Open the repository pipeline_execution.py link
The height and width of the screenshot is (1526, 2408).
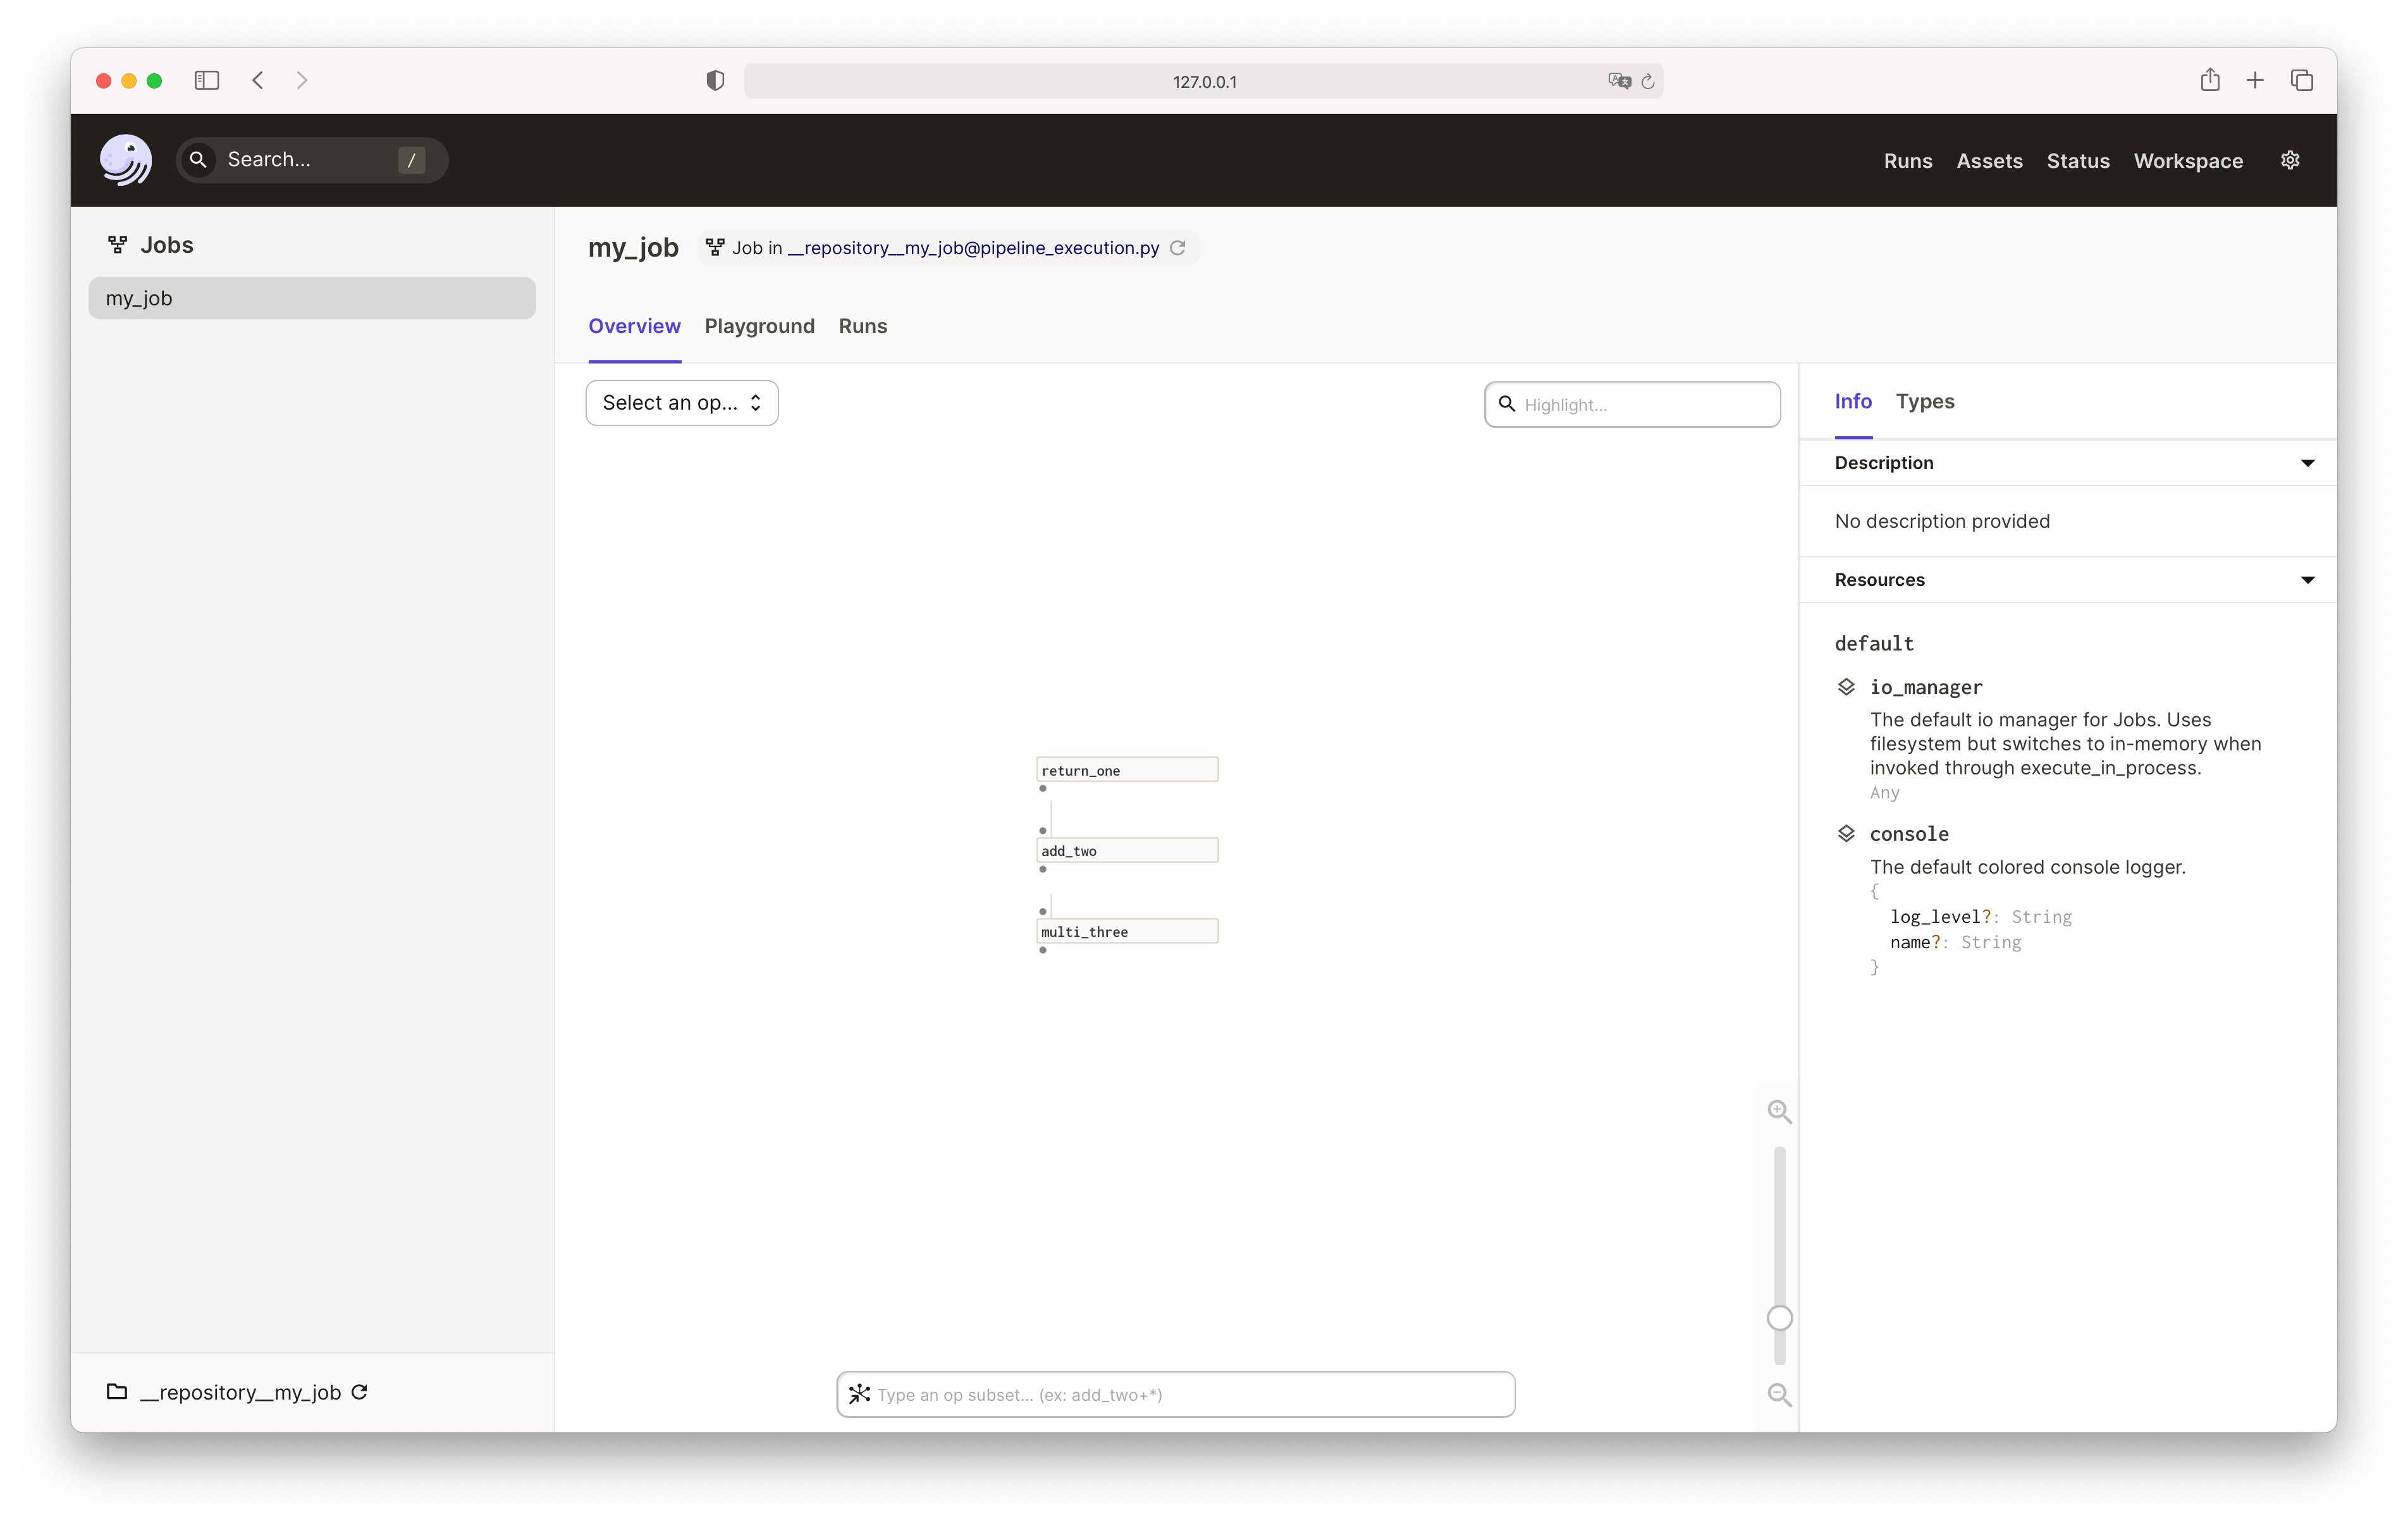click(973, 248)
